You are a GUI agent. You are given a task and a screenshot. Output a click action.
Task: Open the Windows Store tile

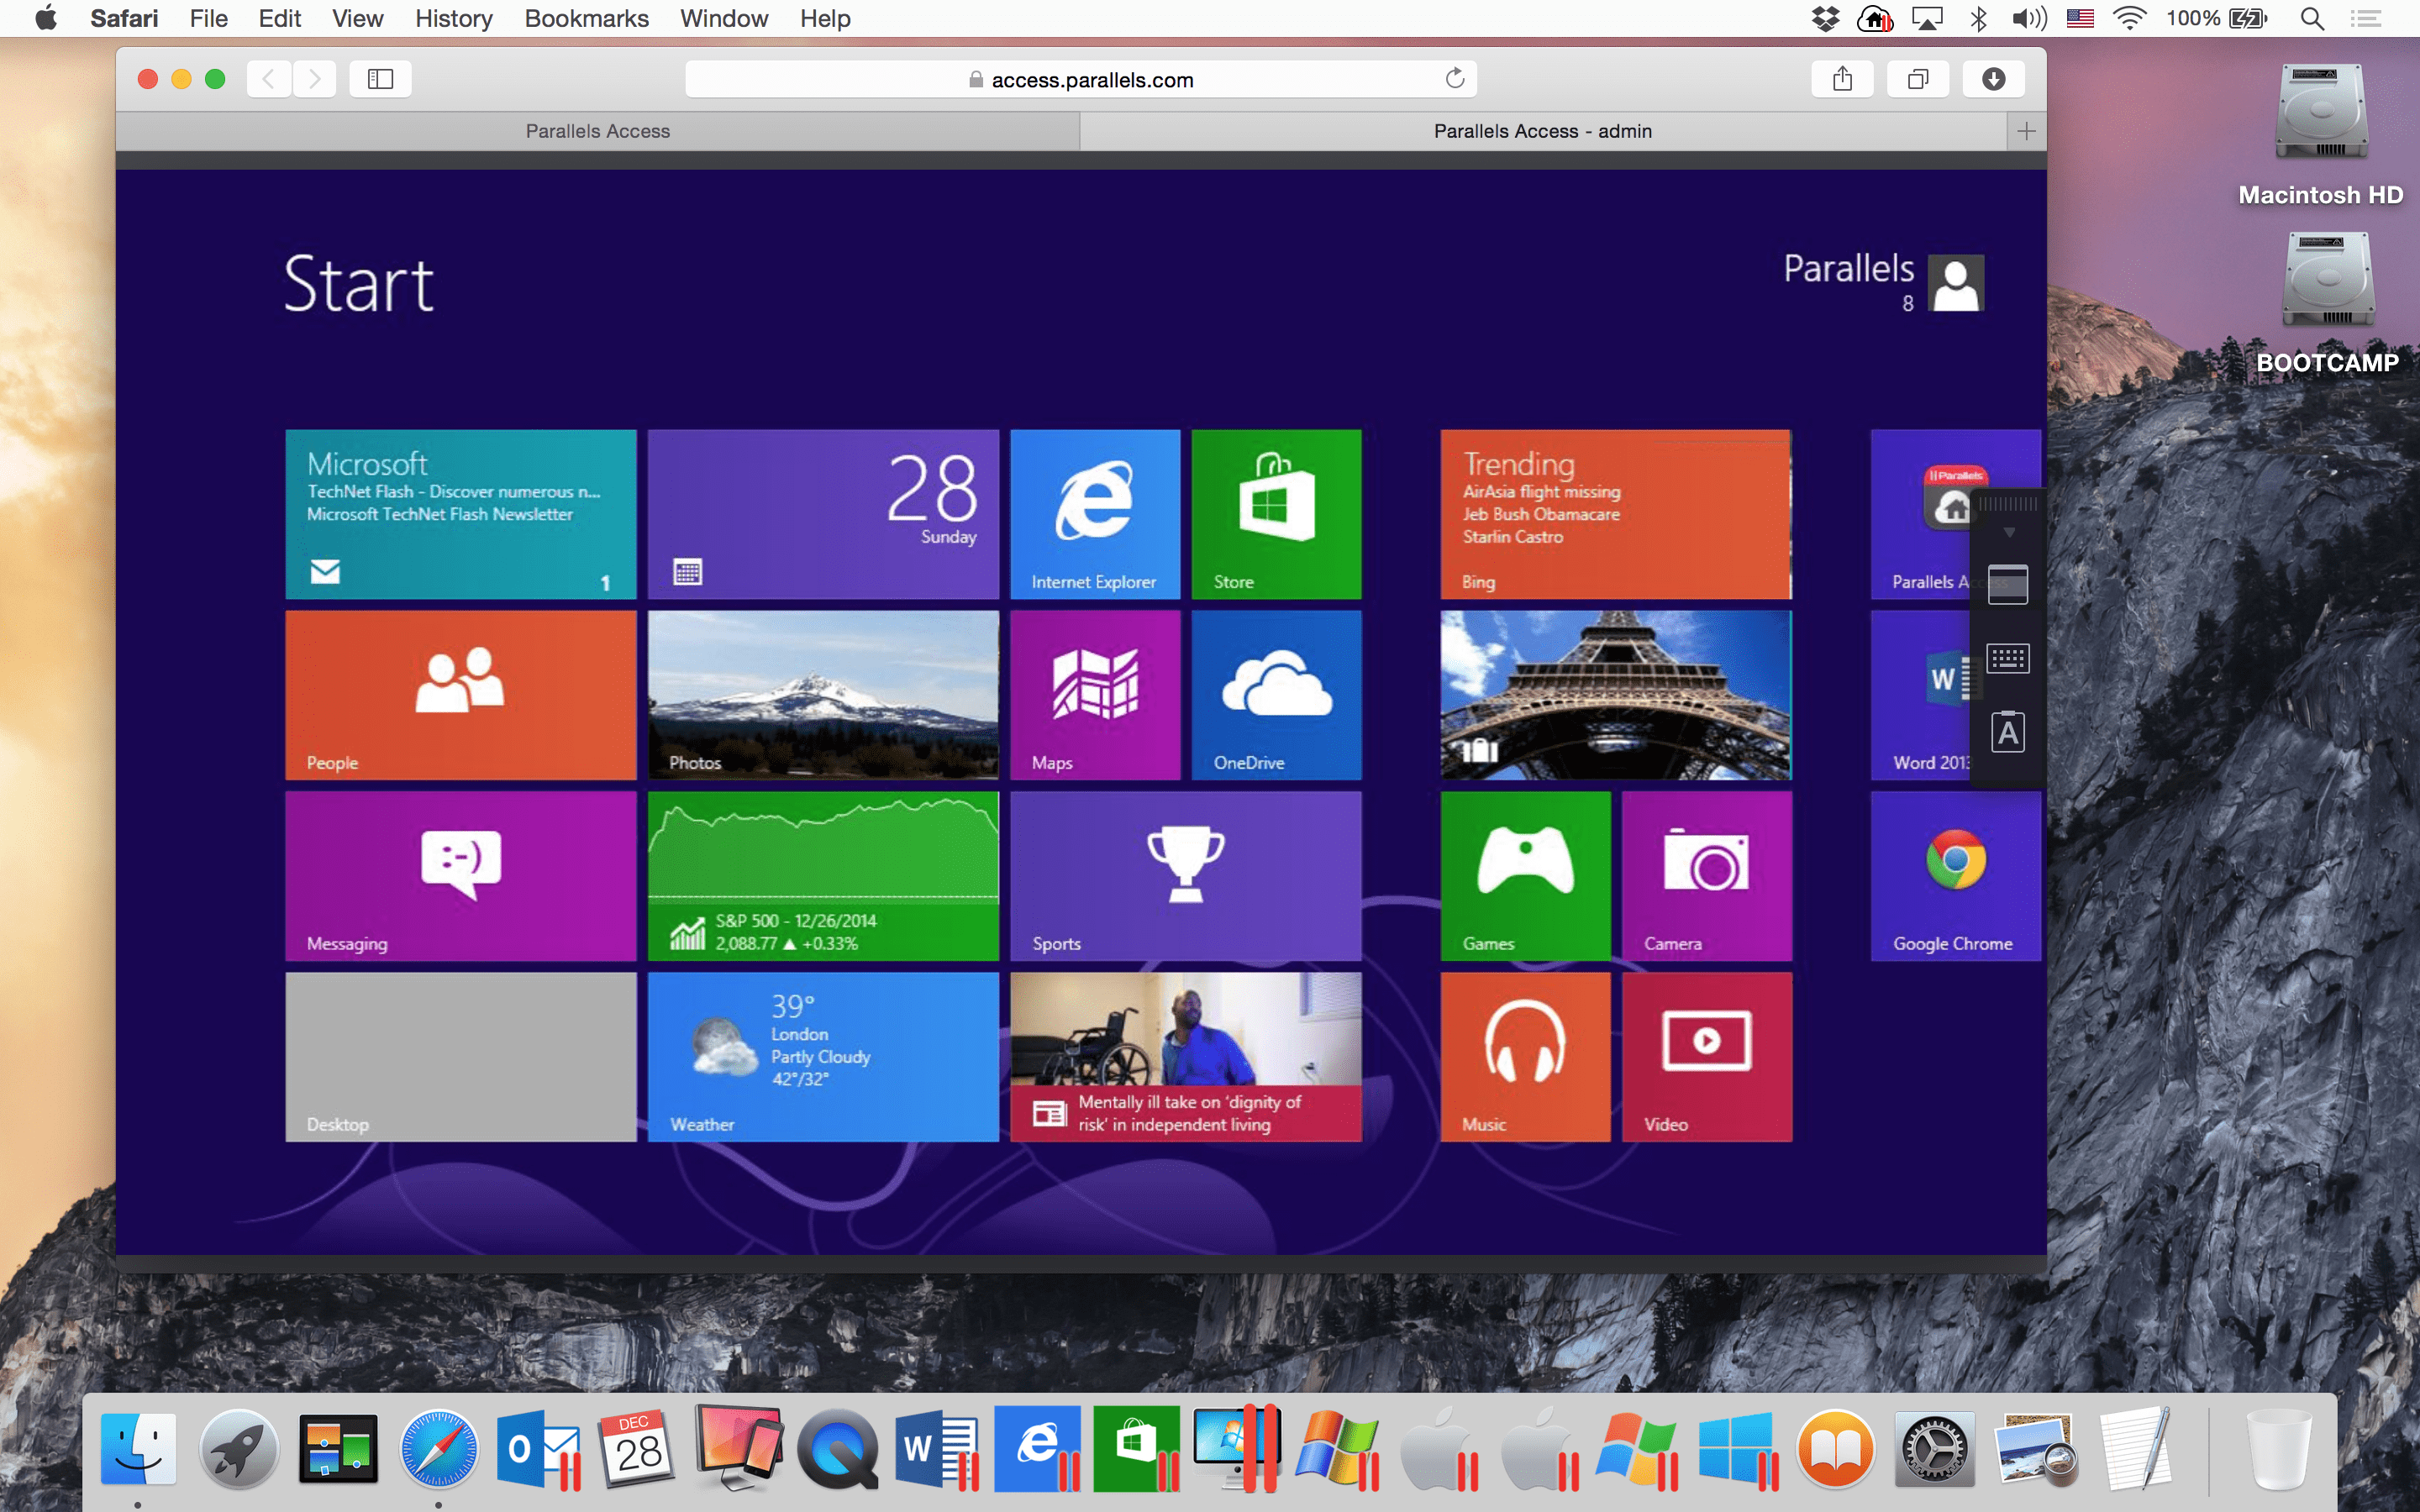click(1276, 514)
